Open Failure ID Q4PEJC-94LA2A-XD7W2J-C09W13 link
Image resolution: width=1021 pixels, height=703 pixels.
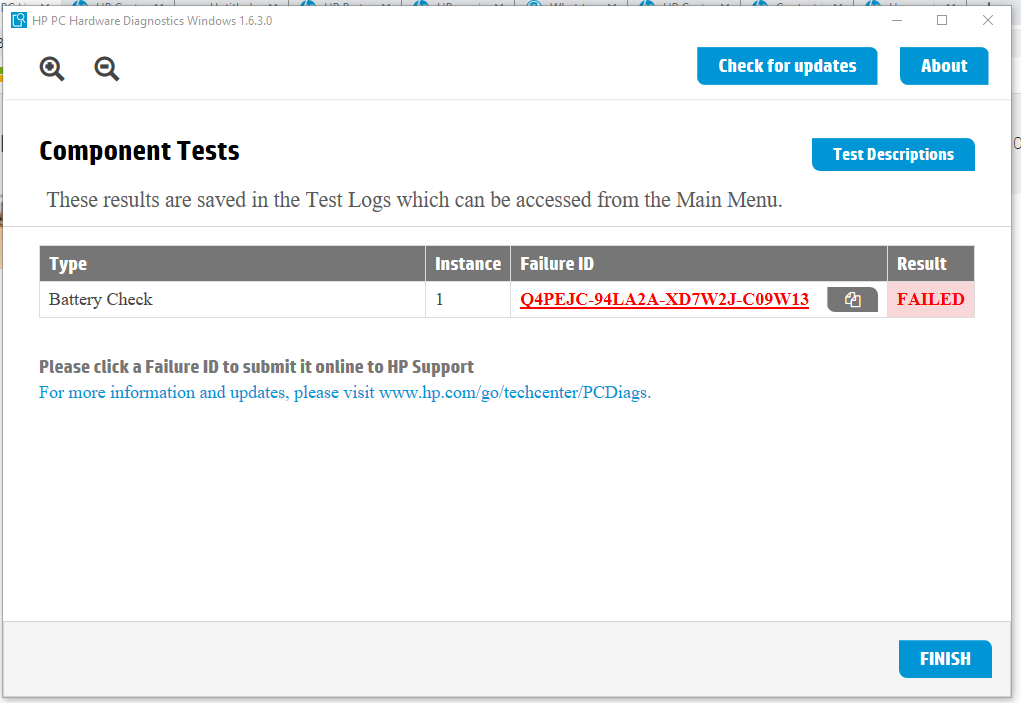664,299
